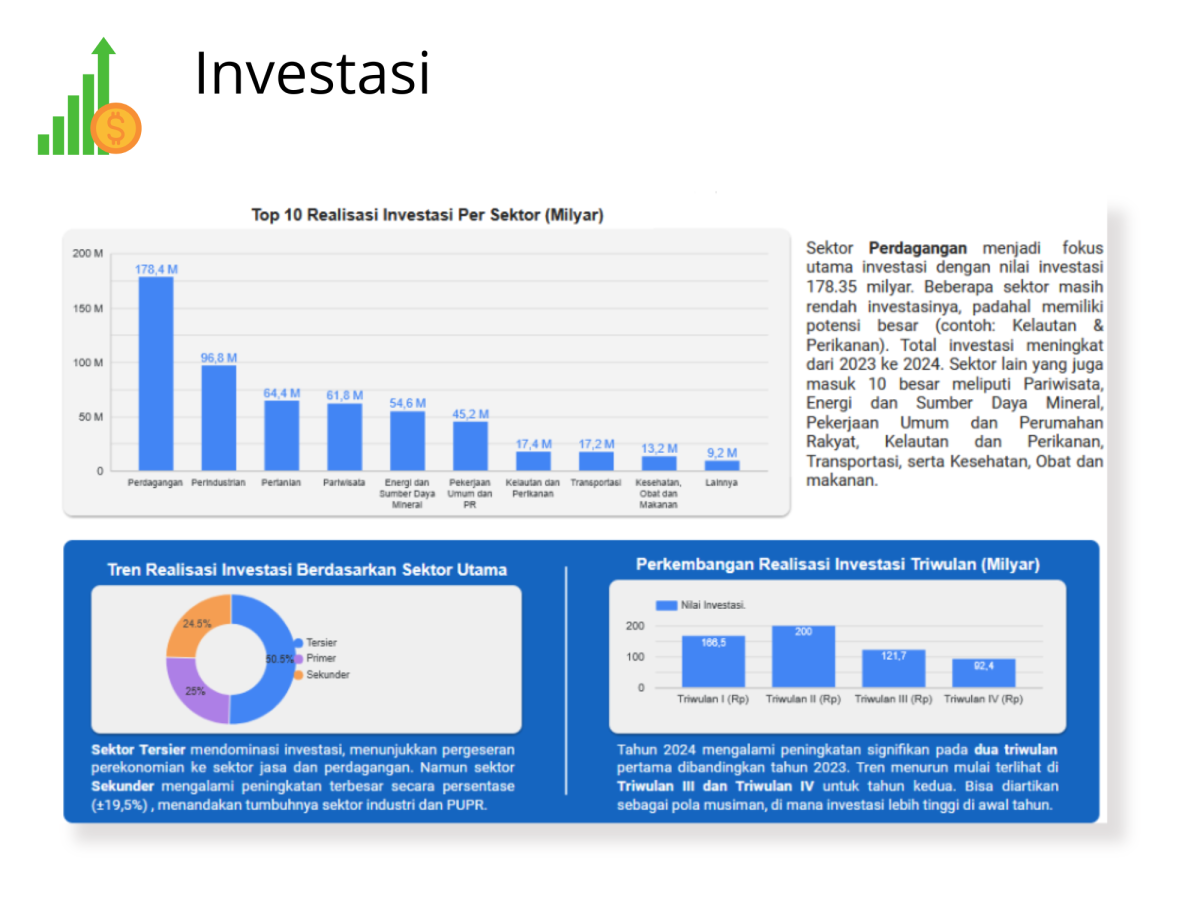Click the "Top 10 Realisasi Investasi Per Sektor" chart title

coord(427,215)
